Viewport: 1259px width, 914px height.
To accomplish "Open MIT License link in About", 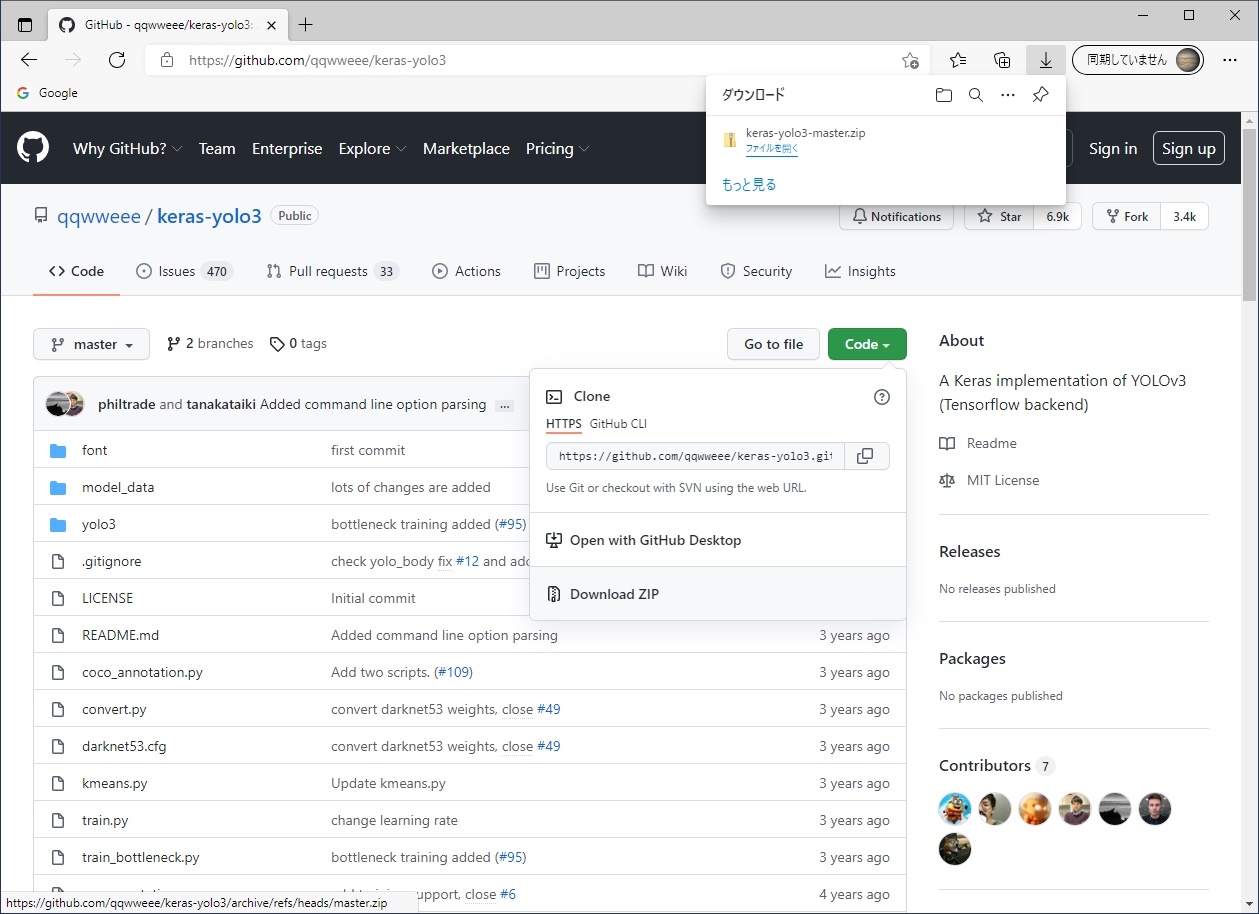I will point(990,480).
